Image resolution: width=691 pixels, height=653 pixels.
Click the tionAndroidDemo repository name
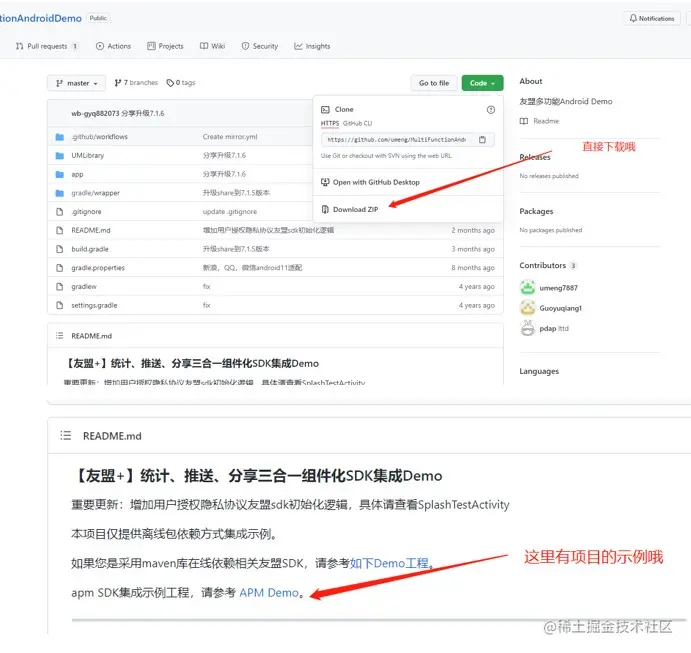point(41,19)
